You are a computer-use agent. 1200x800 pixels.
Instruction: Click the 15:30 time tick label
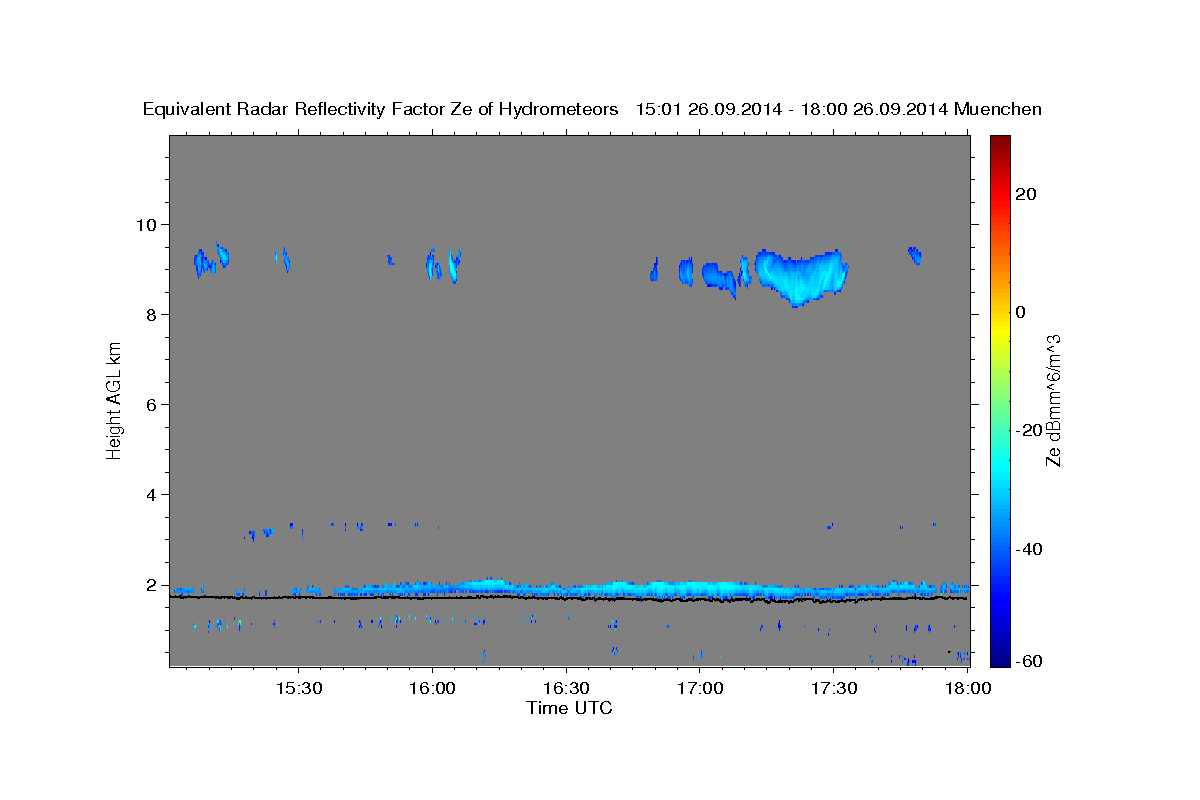click(298, 689)
